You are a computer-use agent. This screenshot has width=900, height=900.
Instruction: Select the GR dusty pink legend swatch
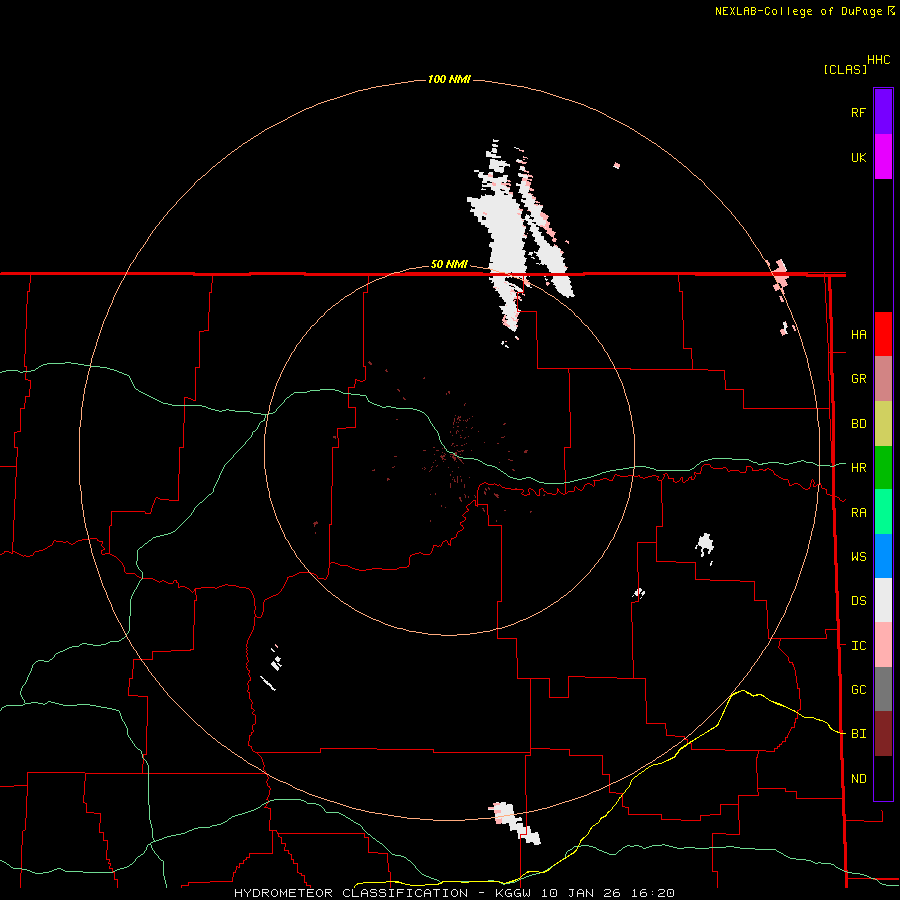point(883,379)
